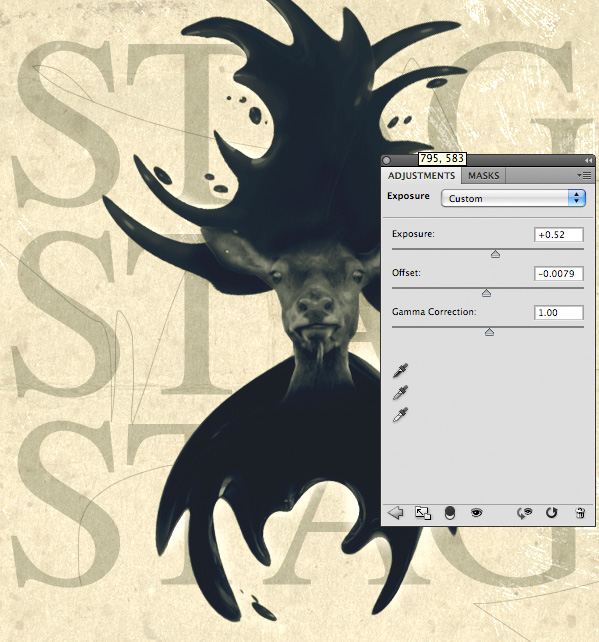The image size is (599, 642).
Task: View previous state icon with eye
Action: (524, 513)
